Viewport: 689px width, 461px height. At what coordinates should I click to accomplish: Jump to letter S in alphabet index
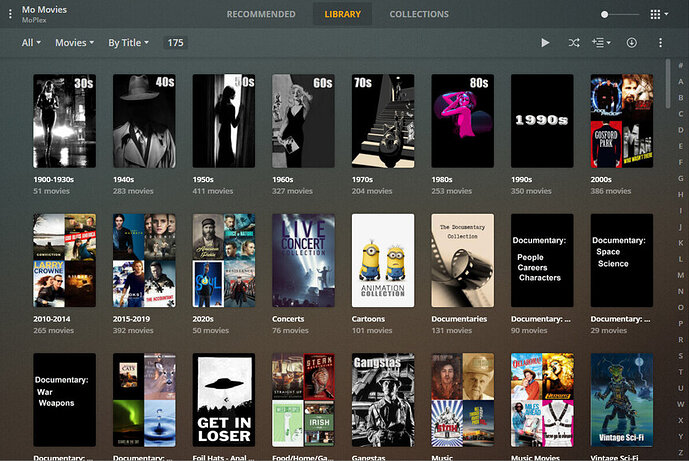[x=680, y=356]
